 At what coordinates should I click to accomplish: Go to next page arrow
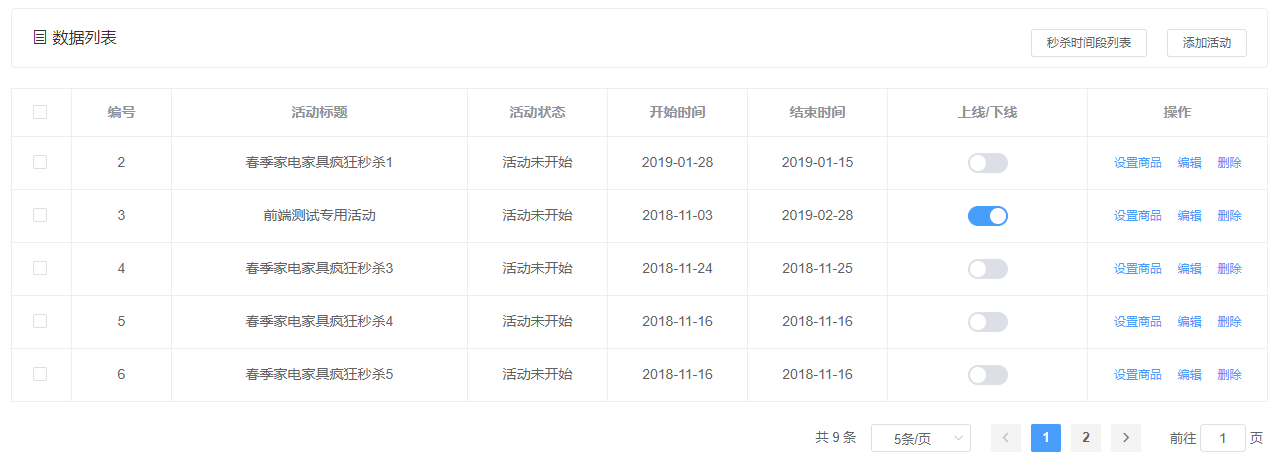(1126, 438)
